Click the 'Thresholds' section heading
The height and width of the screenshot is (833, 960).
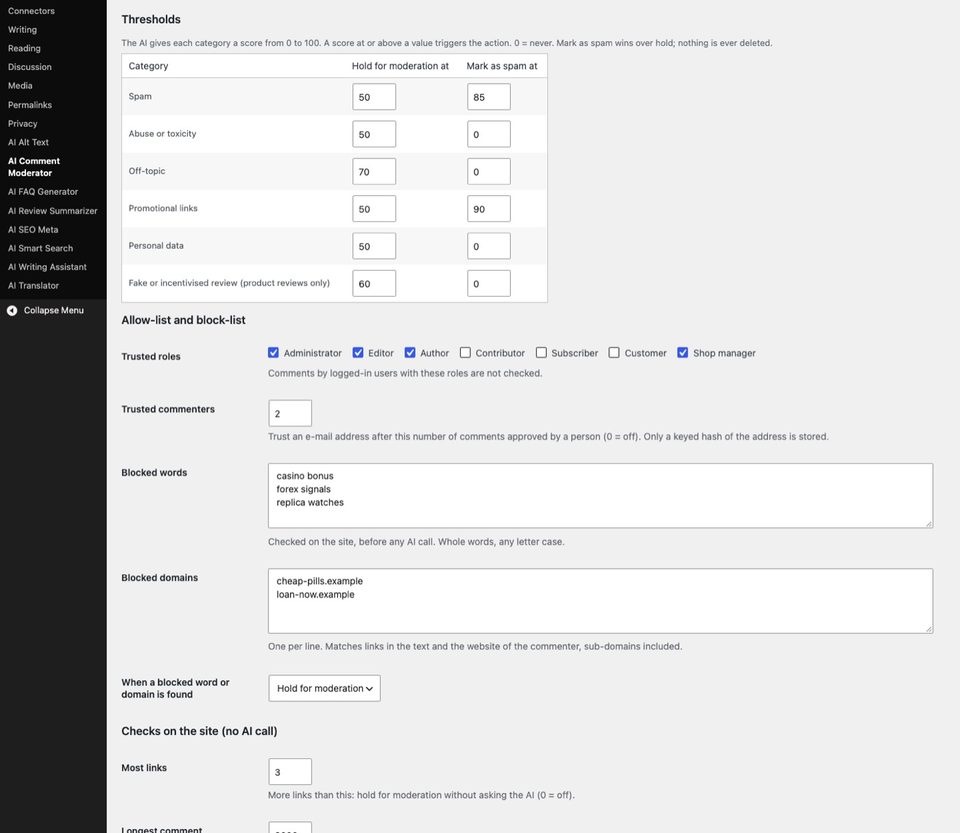tap(151, 20)
